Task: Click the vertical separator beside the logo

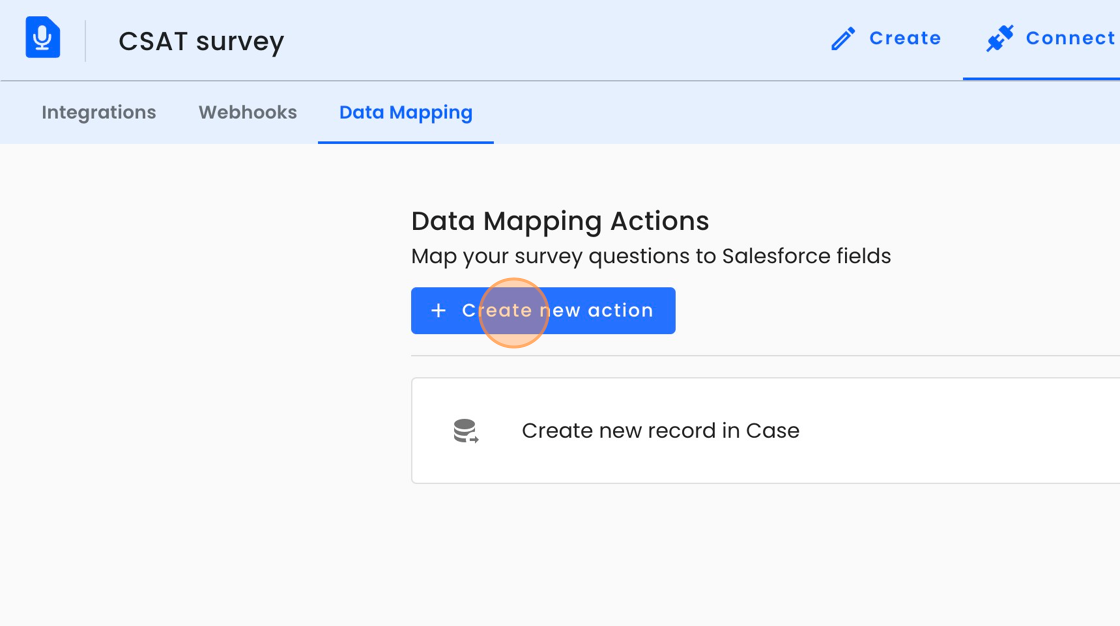Action: [85, 41]
